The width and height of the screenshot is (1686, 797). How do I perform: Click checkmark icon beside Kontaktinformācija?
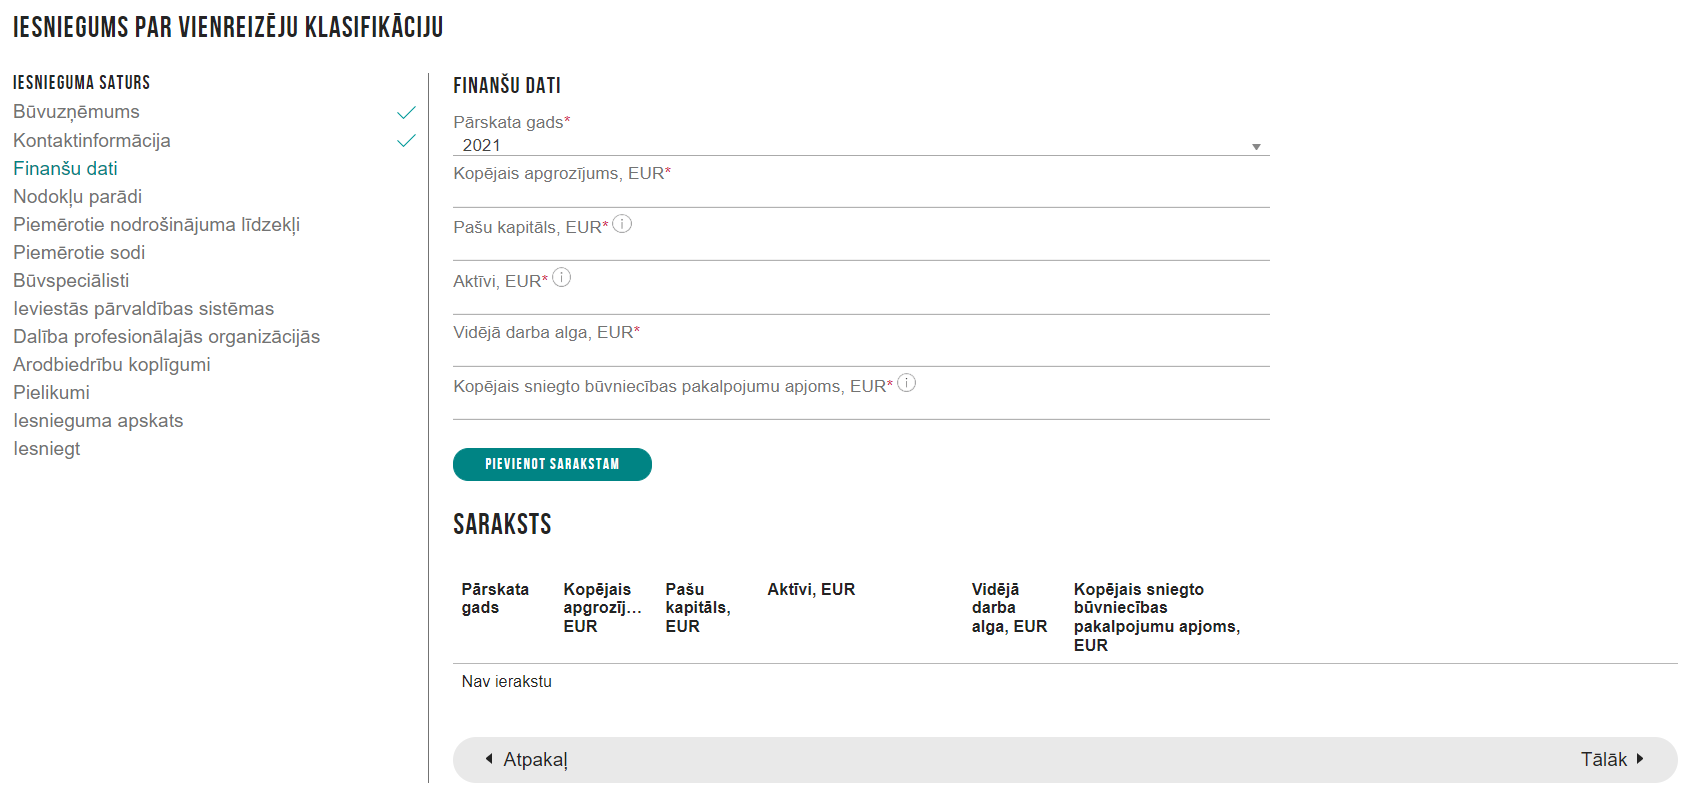coord(406,141)
